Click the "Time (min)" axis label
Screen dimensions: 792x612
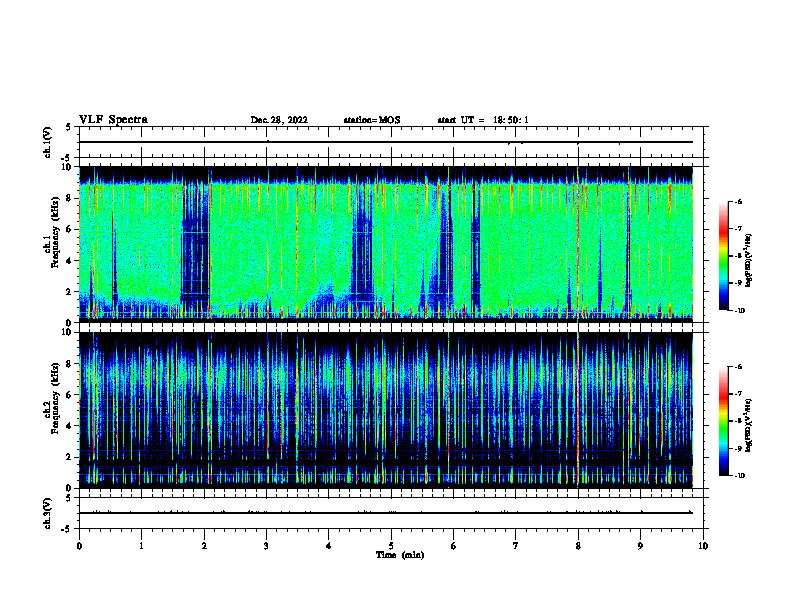click(400, 555)
